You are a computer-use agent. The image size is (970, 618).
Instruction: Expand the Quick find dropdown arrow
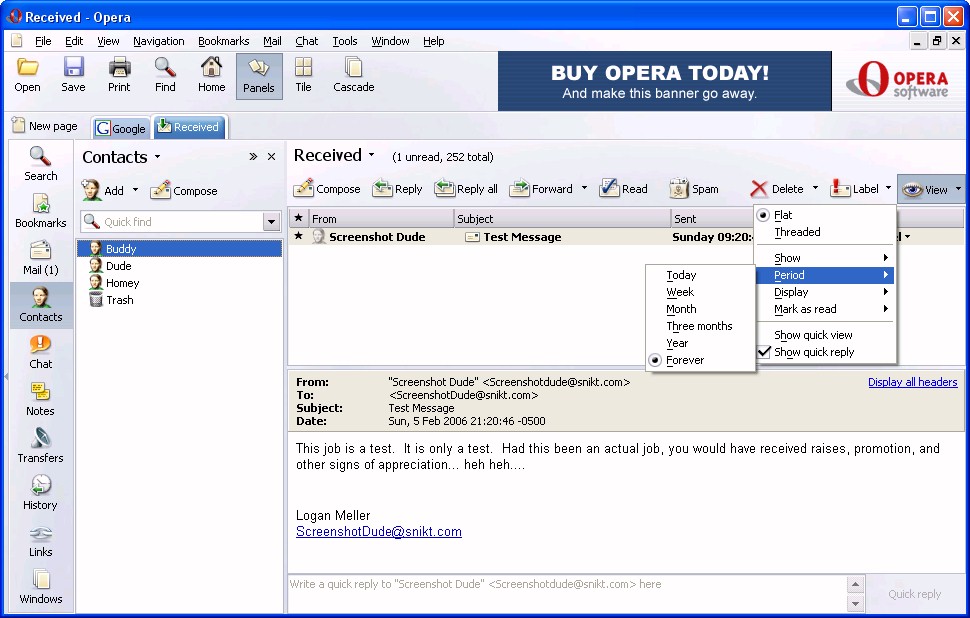point(271,222)
